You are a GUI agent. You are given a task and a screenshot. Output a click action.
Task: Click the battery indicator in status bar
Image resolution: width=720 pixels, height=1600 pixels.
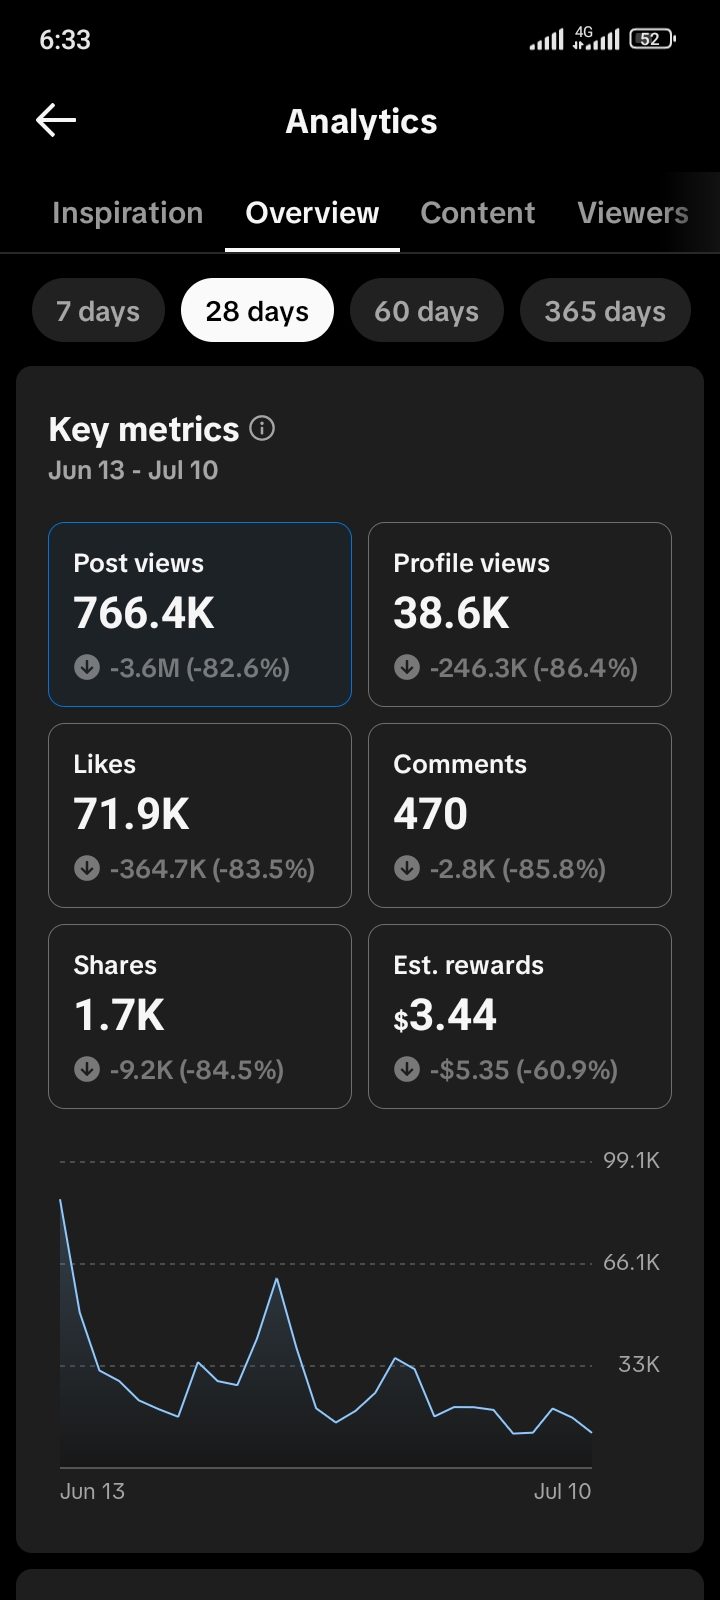(652, 39)
